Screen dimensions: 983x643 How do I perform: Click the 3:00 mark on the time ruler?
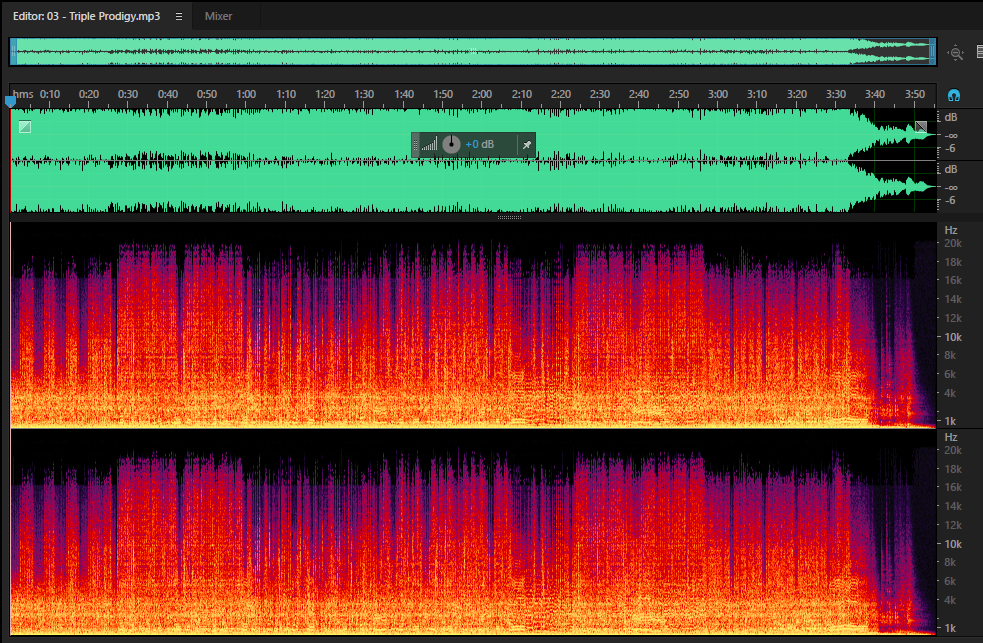pyautogui.click(x=718, y=94)
